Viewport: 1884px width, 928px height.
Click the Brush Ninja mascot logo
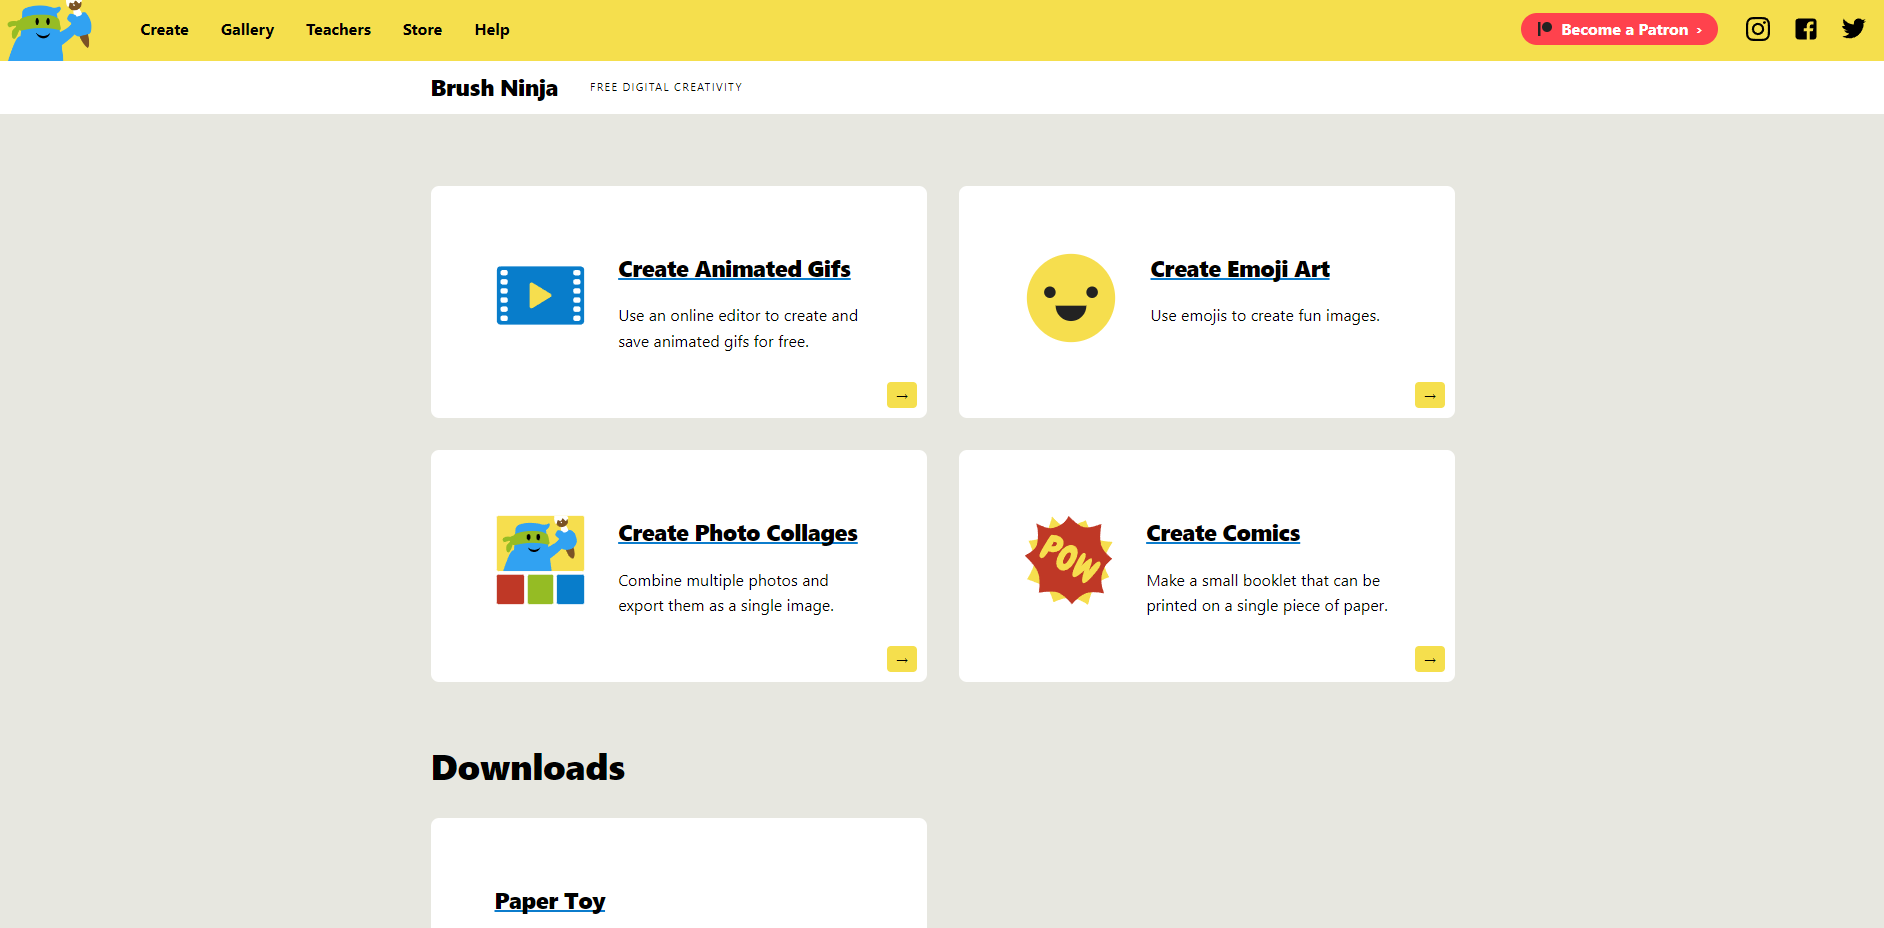[x=49, y=30]
